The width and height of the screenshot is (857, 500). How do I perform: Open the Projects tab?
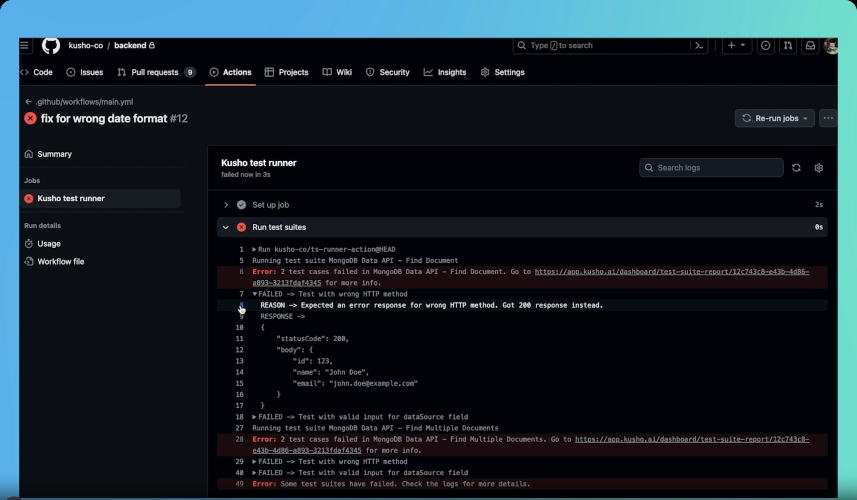tap(286, 72)
